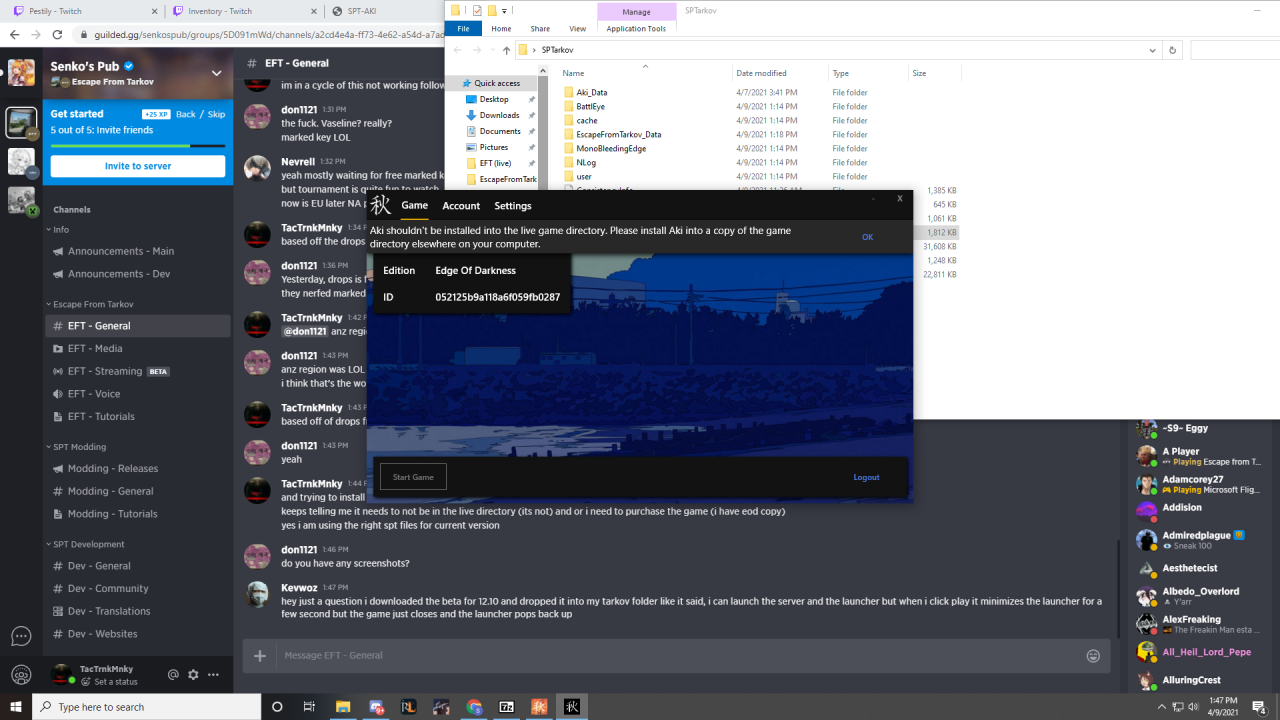
Task: Open the three-dot menu beside TacTrnkMnky status
Action: (213, 675)
